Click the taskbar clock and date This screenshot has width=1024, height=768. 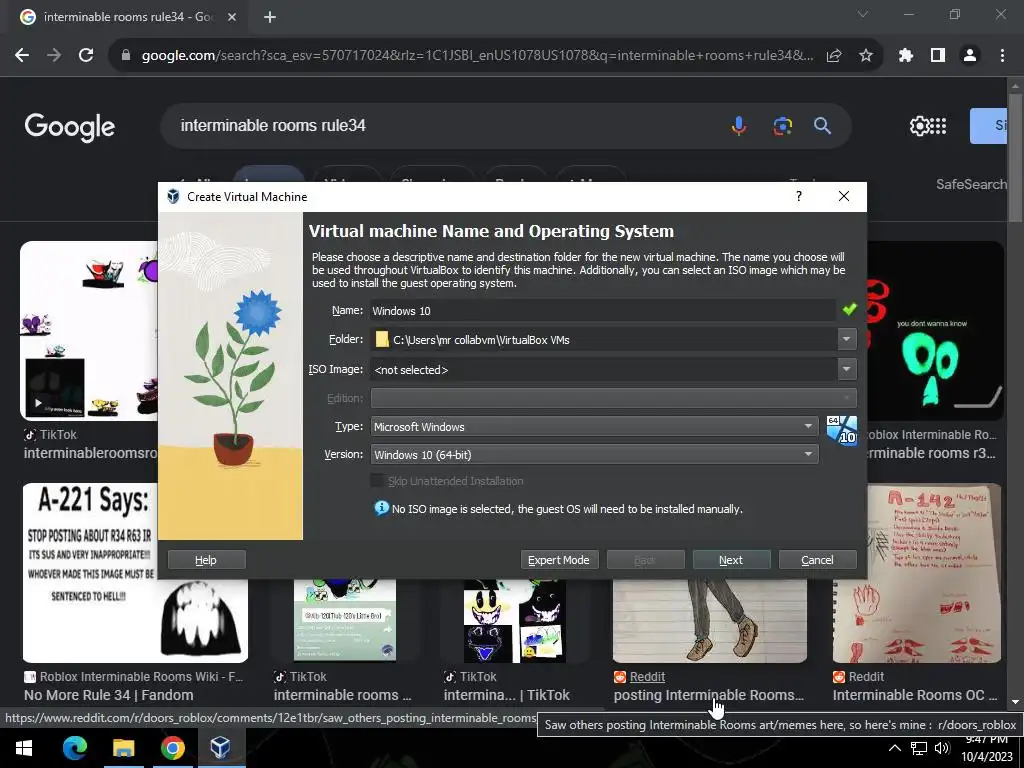coord(986,748)
